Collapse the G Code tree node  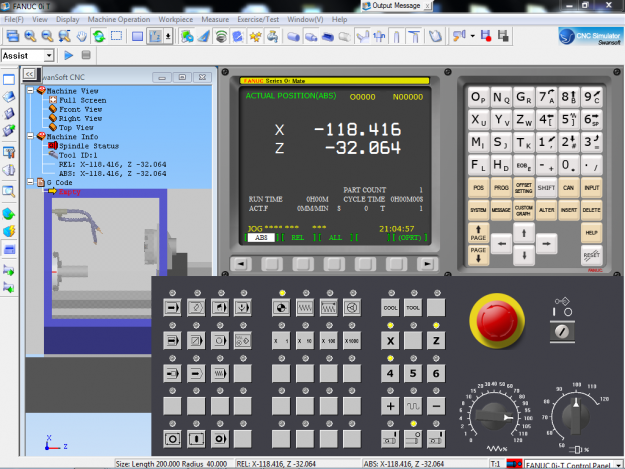click(x=30, y=182)
